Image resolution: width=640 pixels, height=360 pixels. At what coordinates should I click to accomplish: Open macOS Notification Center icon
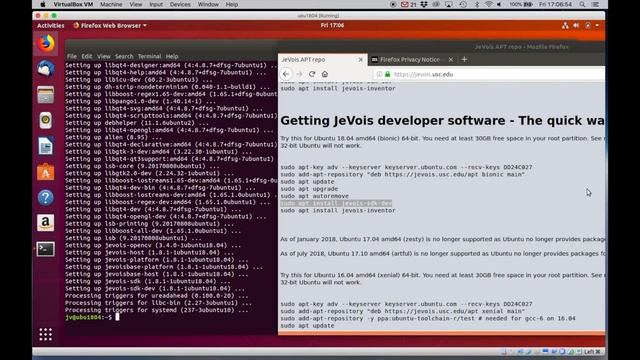(x=596, y=4)
